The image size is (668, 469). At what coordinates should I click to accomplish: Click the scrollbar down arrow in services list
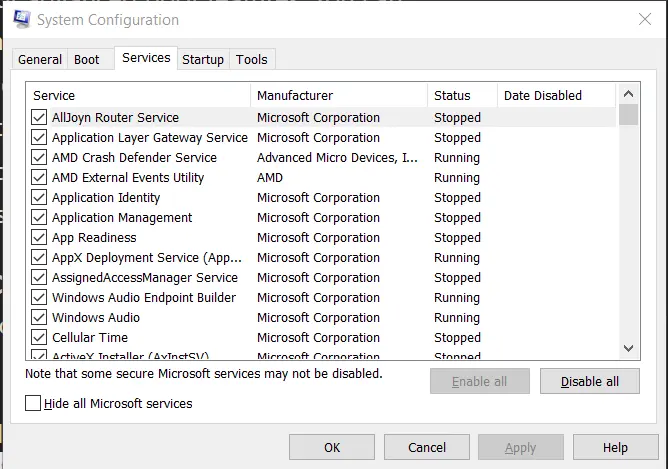click(629, 348)
